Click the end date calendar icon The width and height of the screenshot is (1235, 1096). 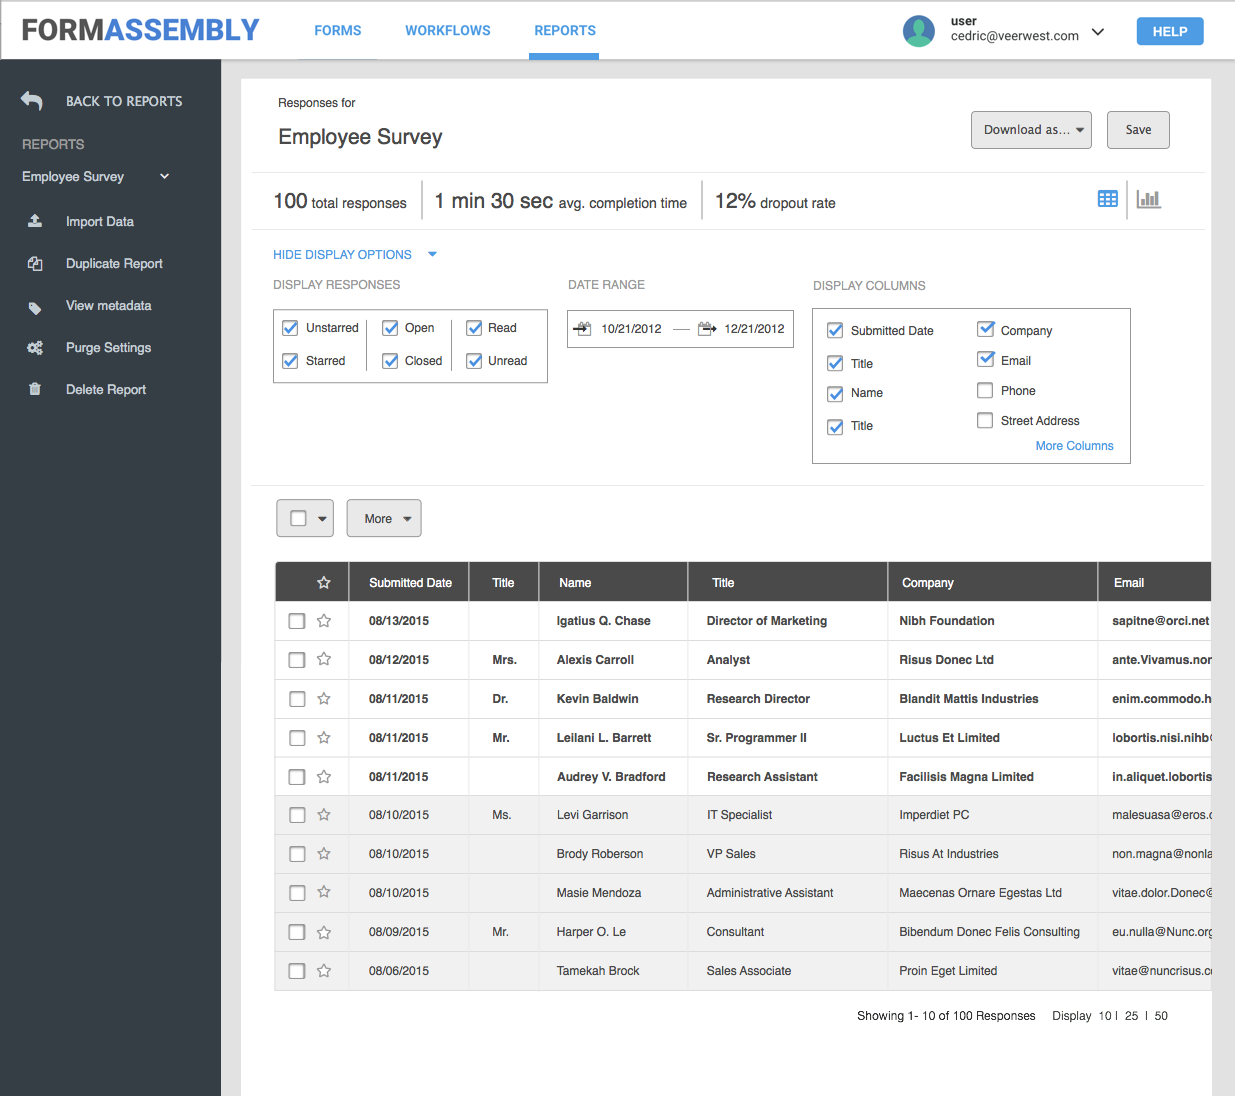click(707, 328)
